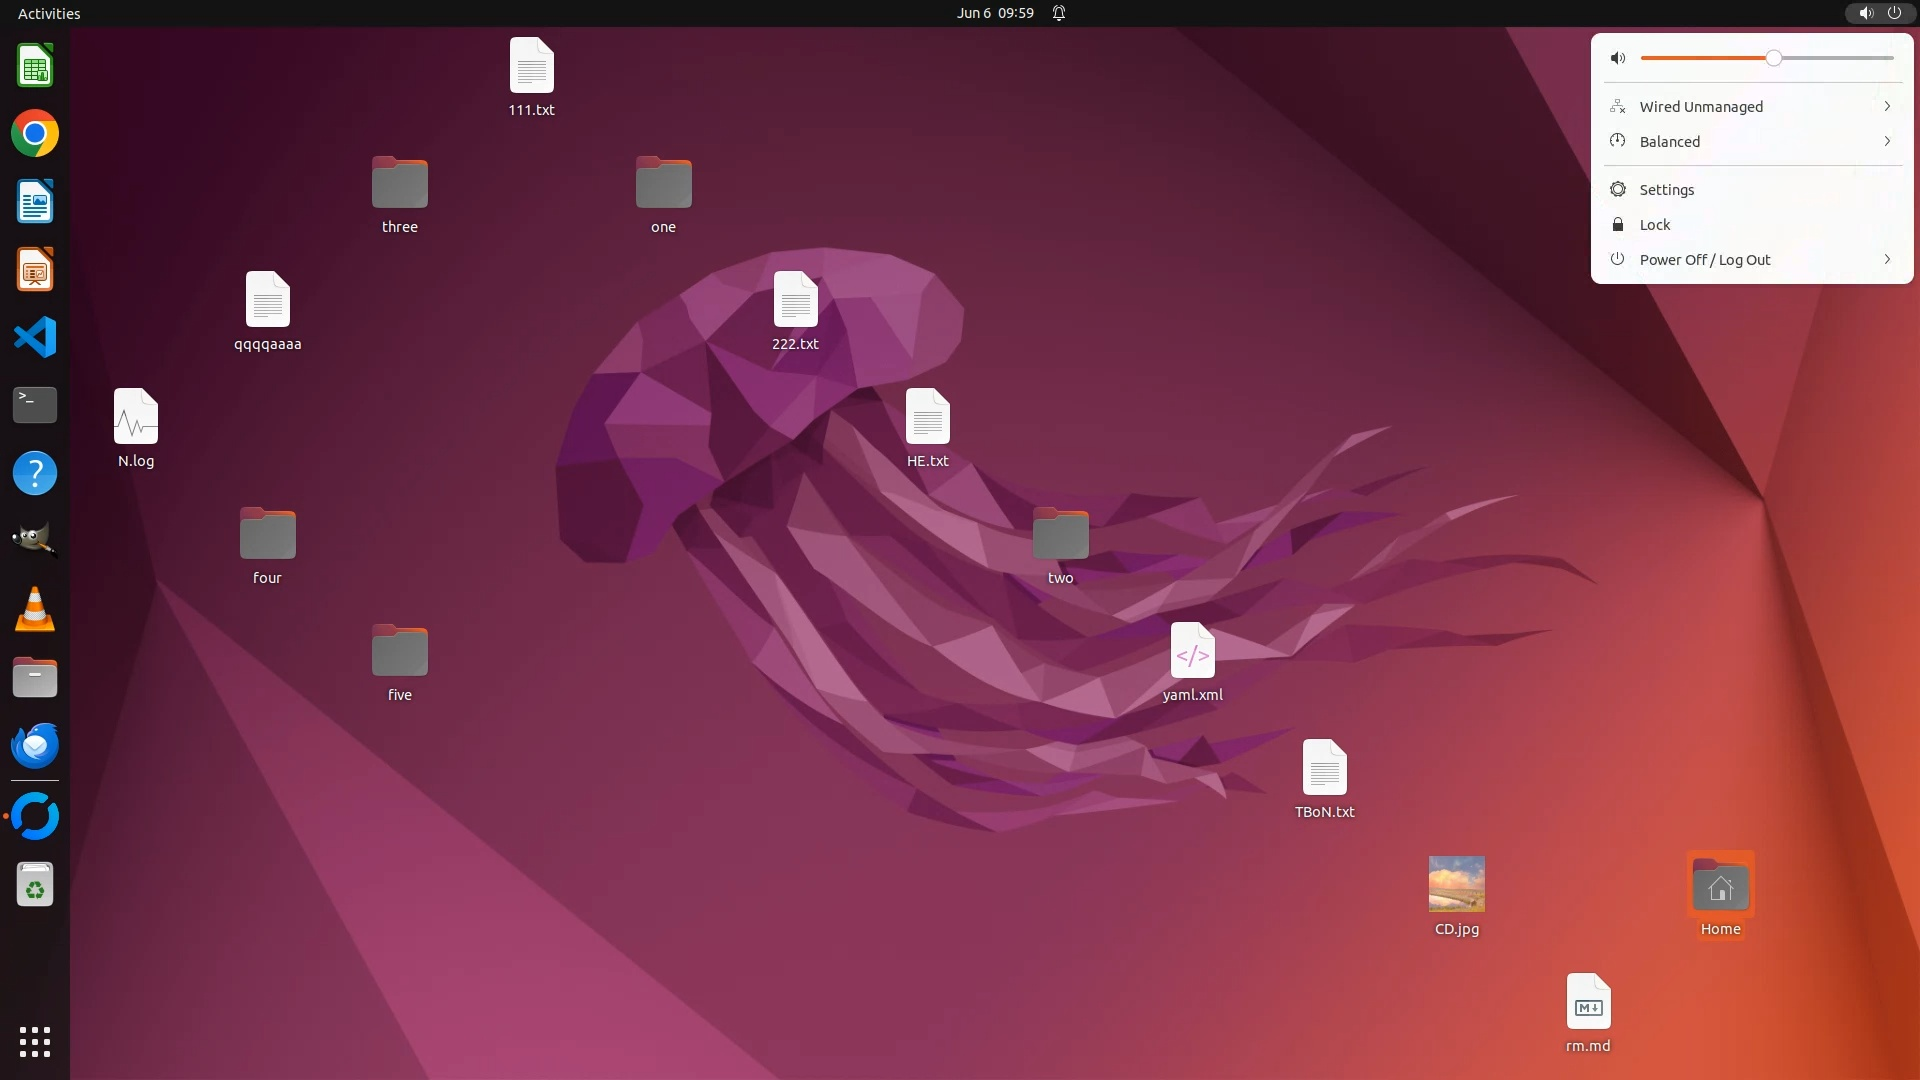This screenshot has width=1920, height=1080.
Task: Start VLC media player from dock
Action: point(35,609)
